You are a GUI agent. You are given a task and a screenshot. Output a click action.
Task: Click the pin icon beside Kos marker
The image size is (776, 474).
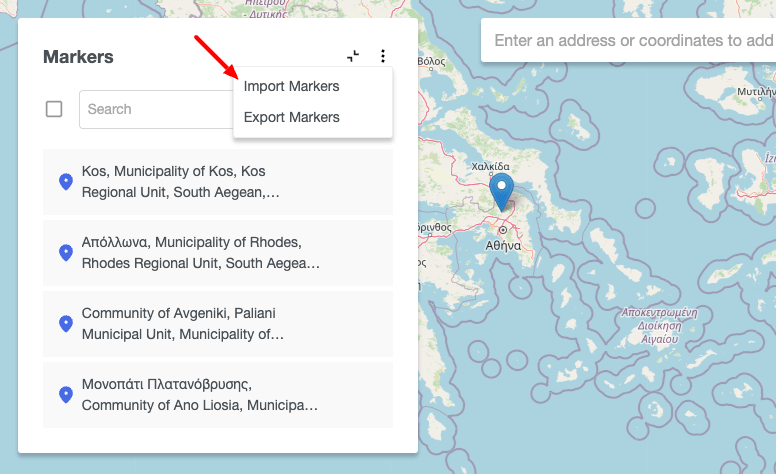[66, 182]
